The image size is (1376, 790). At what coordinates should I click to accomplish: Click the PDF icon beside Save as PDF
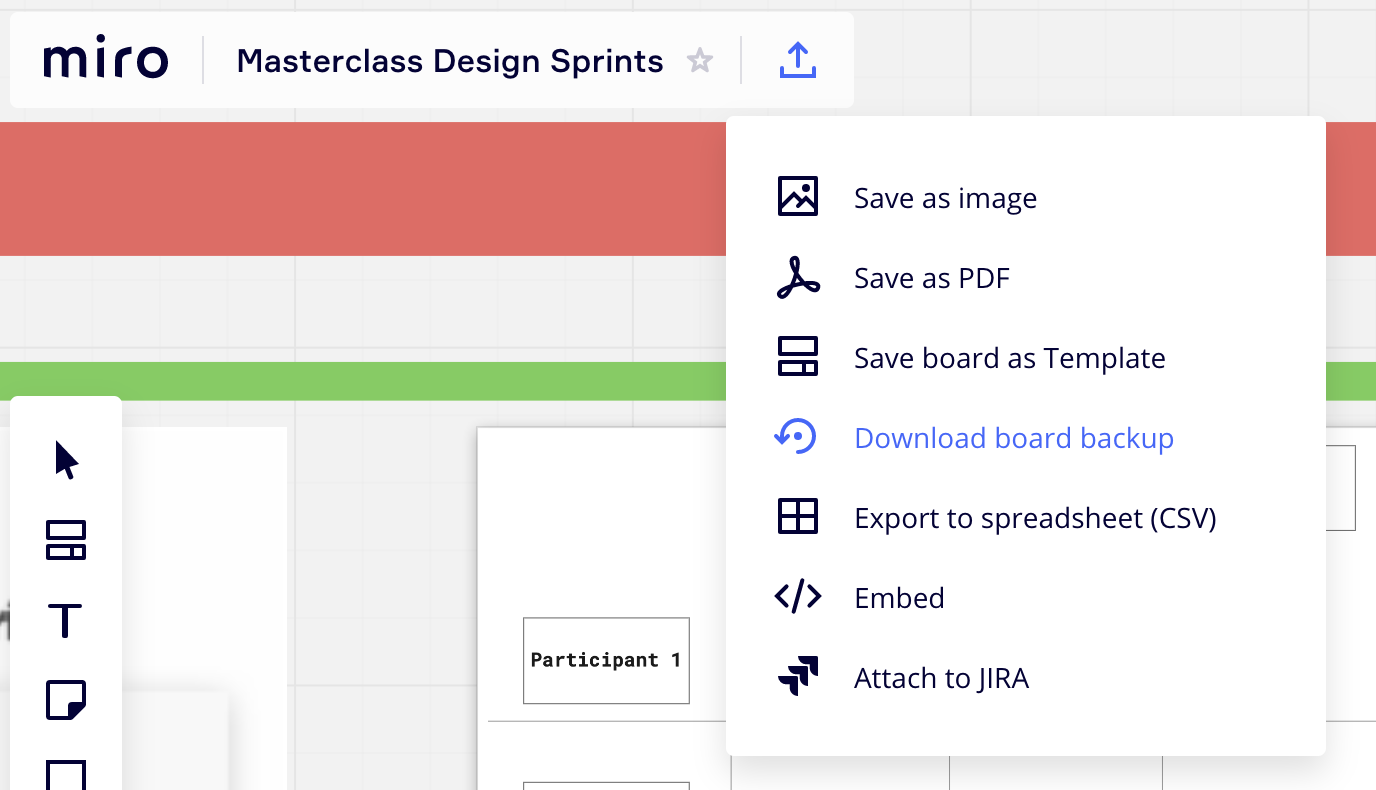pos(797,277)
